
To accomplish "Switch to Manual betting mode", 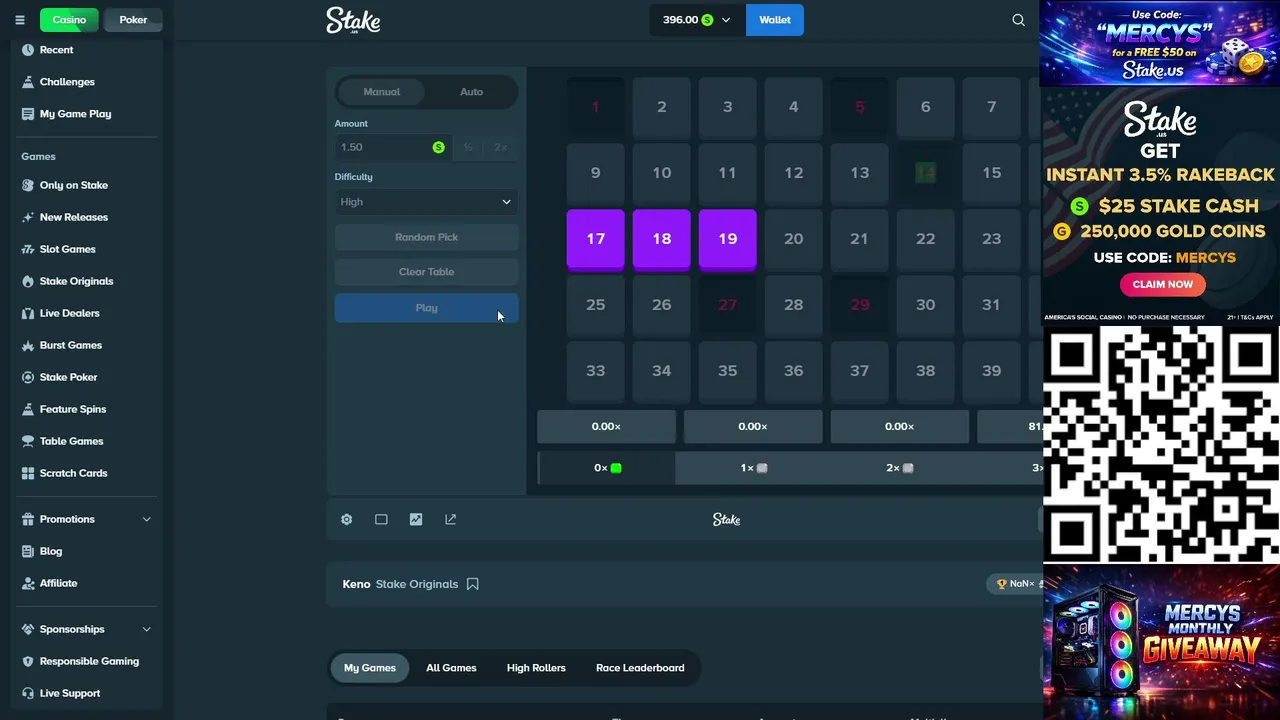I will 381,92.
